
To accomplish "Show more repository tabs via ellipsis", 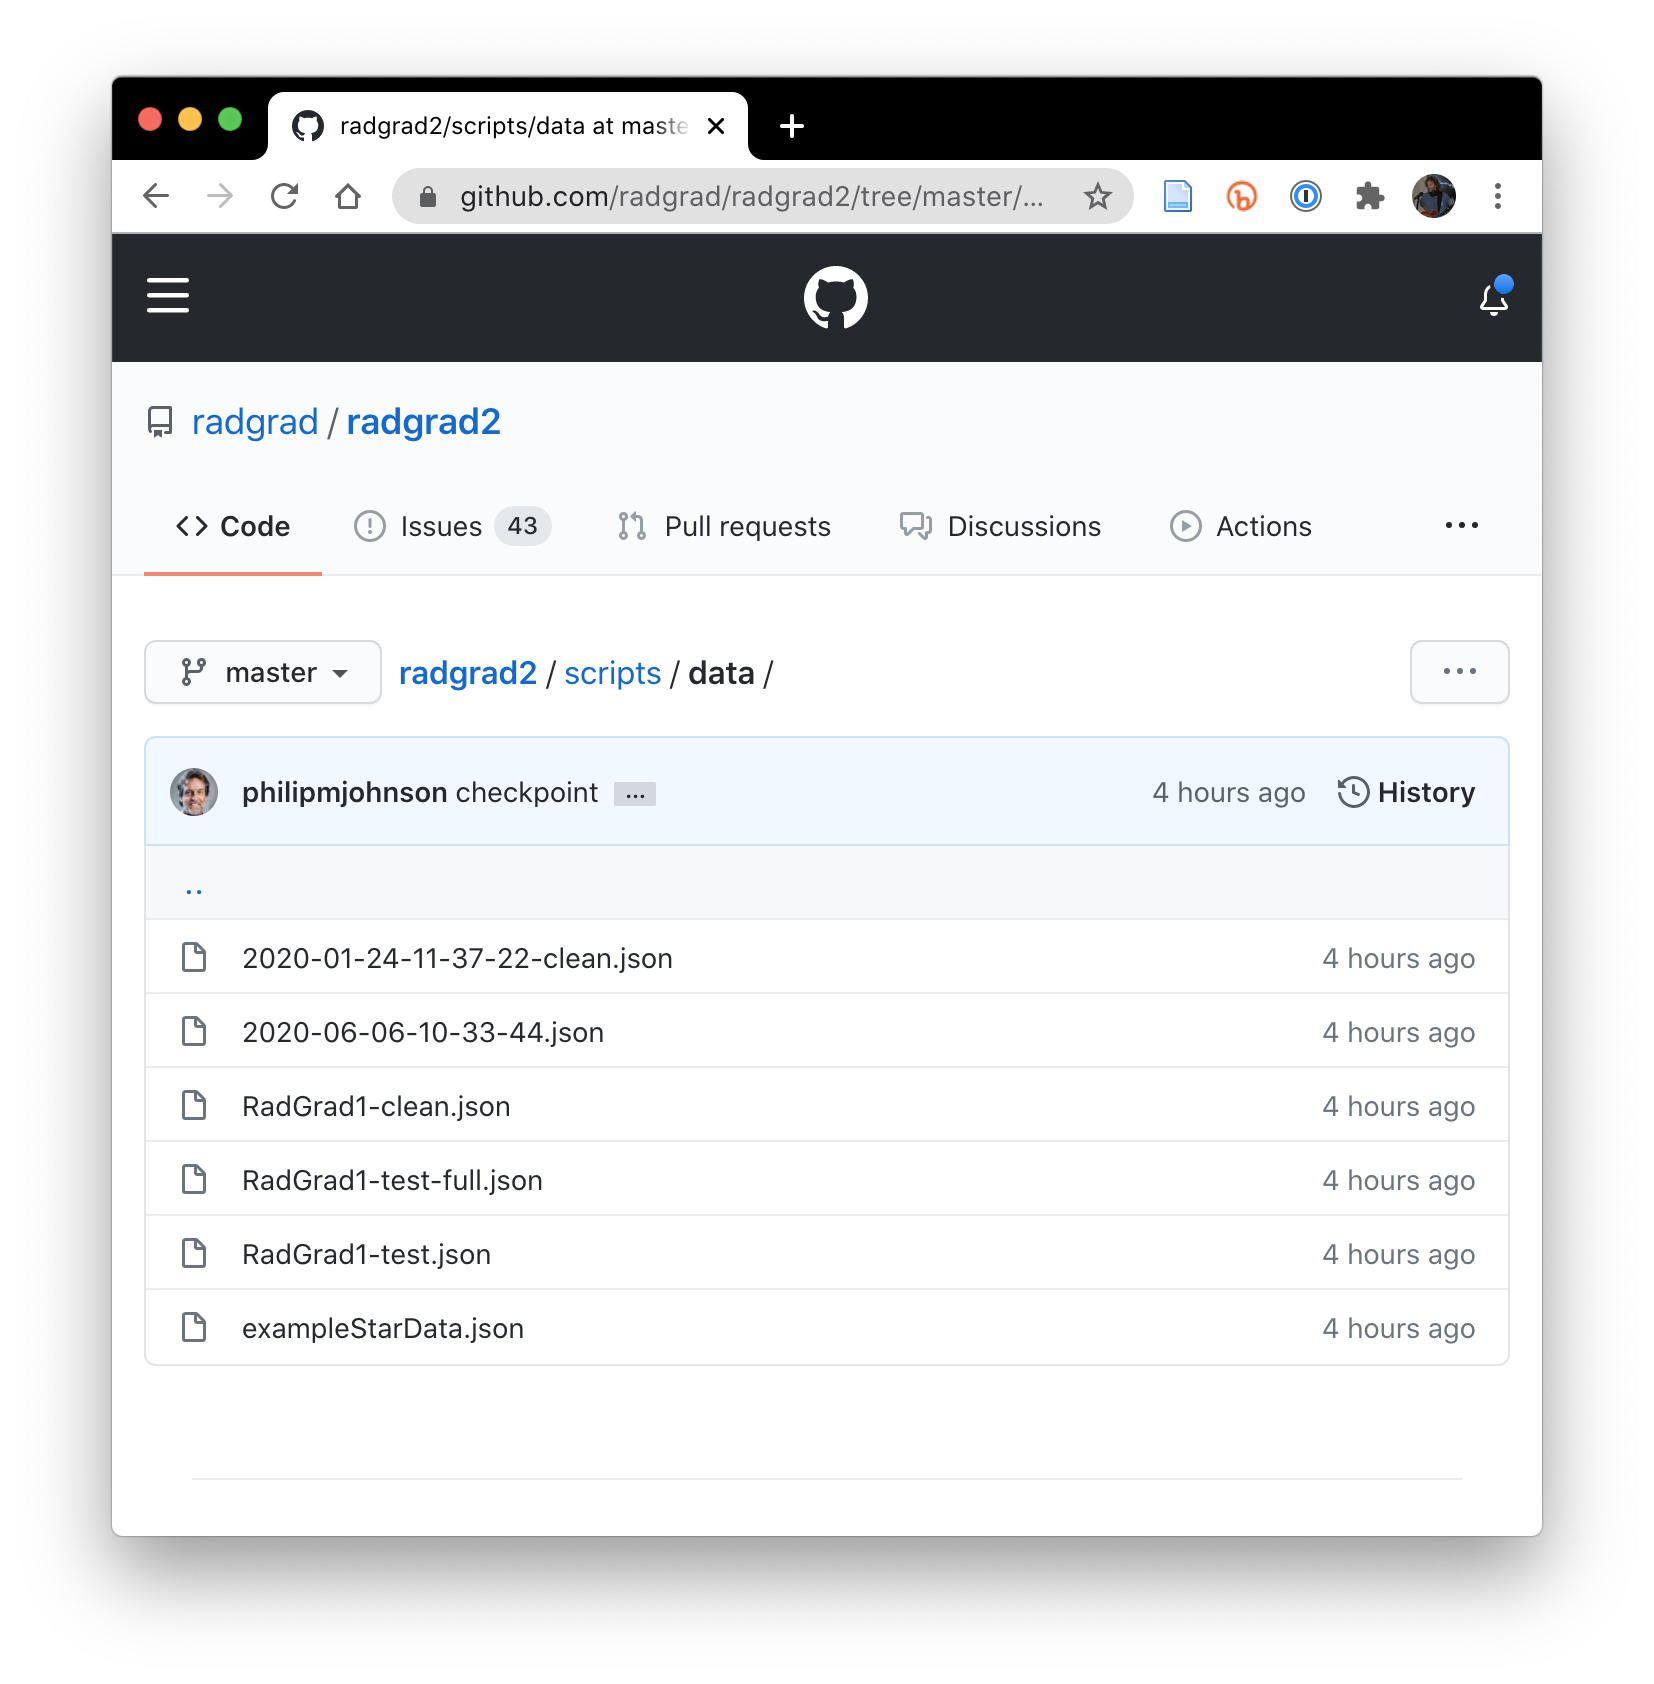I will click(1461, 526).
